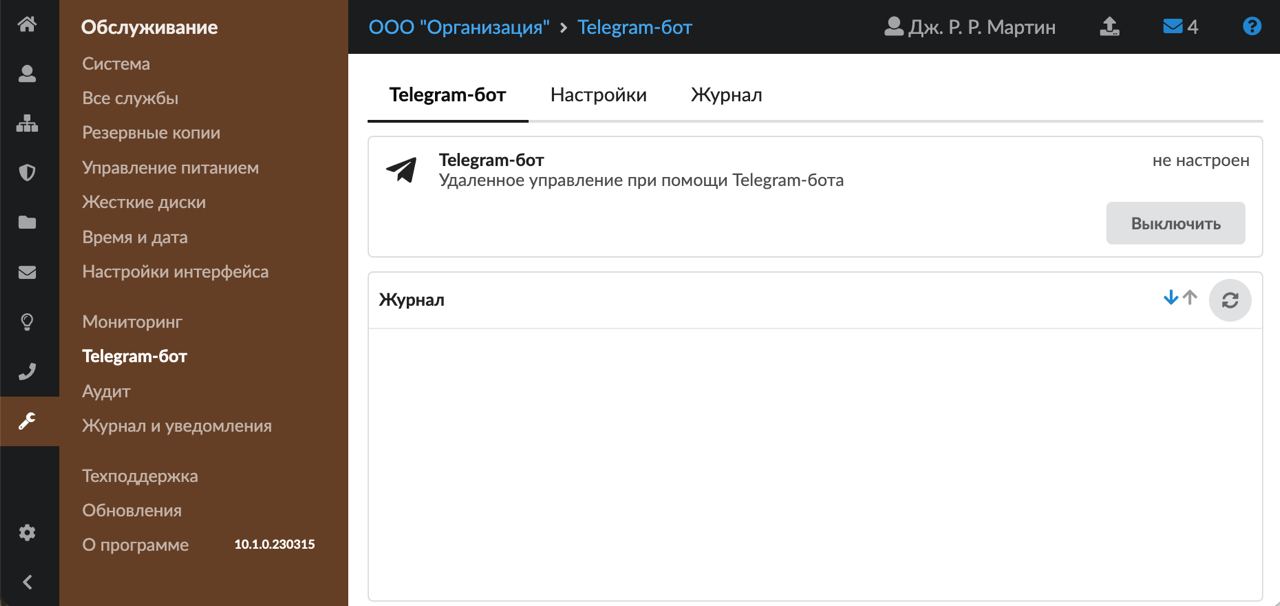Sort the log upward with grey arrow
This screenshot has height=606, width=1280.
click(x=1190, y=298)
